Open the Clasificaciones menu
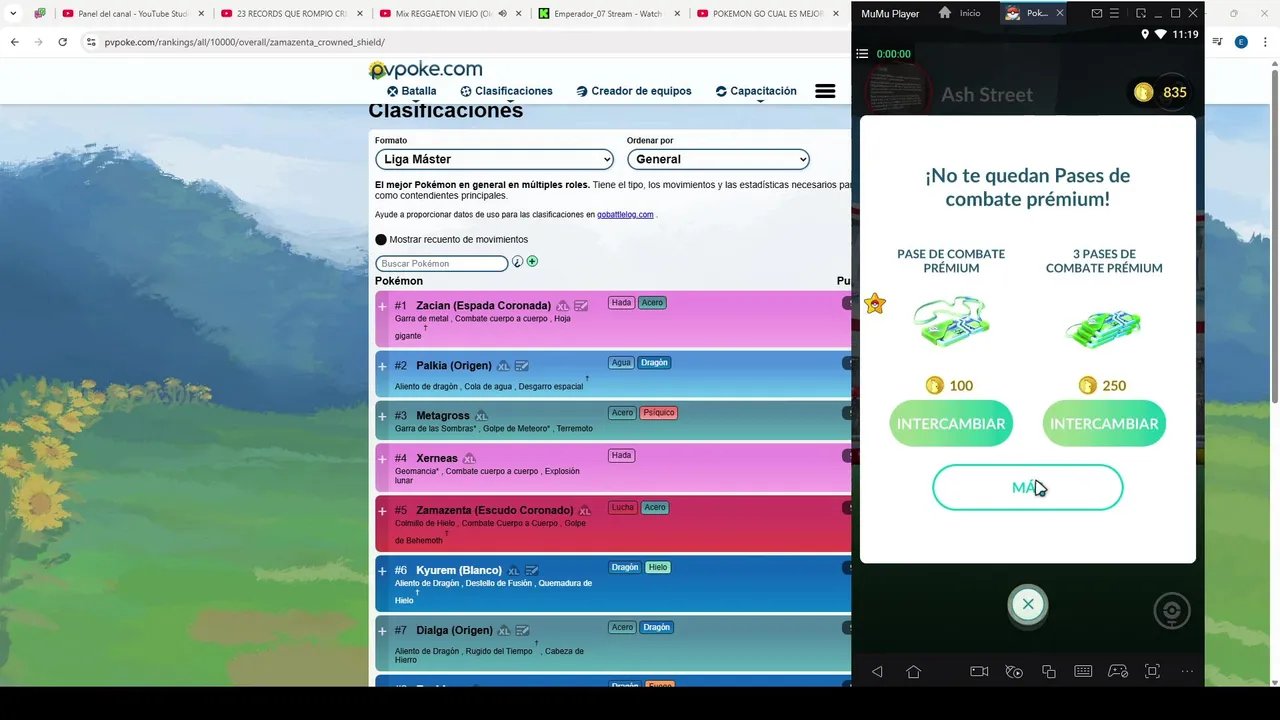The height and width of the screenshot is (720, 1280). point(506,91)
